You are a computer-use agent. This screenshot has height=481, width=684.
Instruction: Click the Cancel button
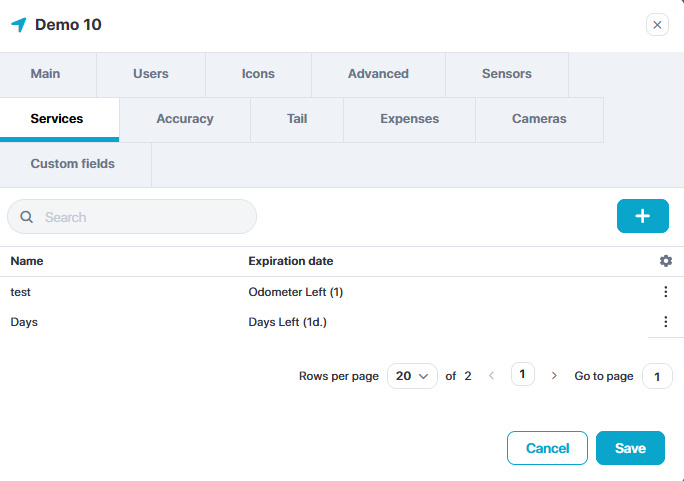[x=547, y=448]
